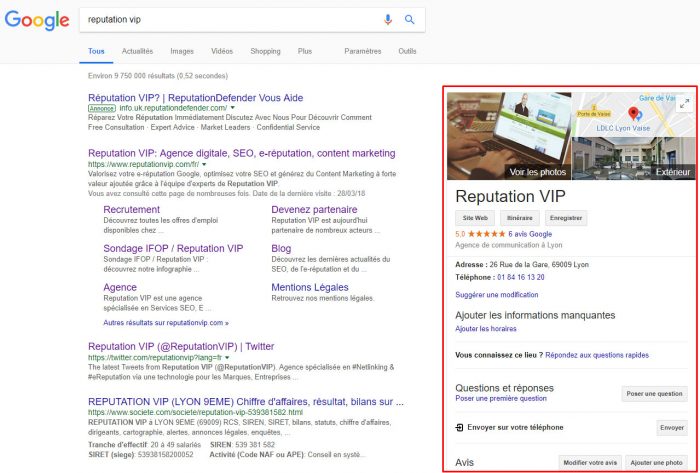Click 'Répondez aux questions rapides'
This screenshot has height=473, width=700.
[597, 355]
